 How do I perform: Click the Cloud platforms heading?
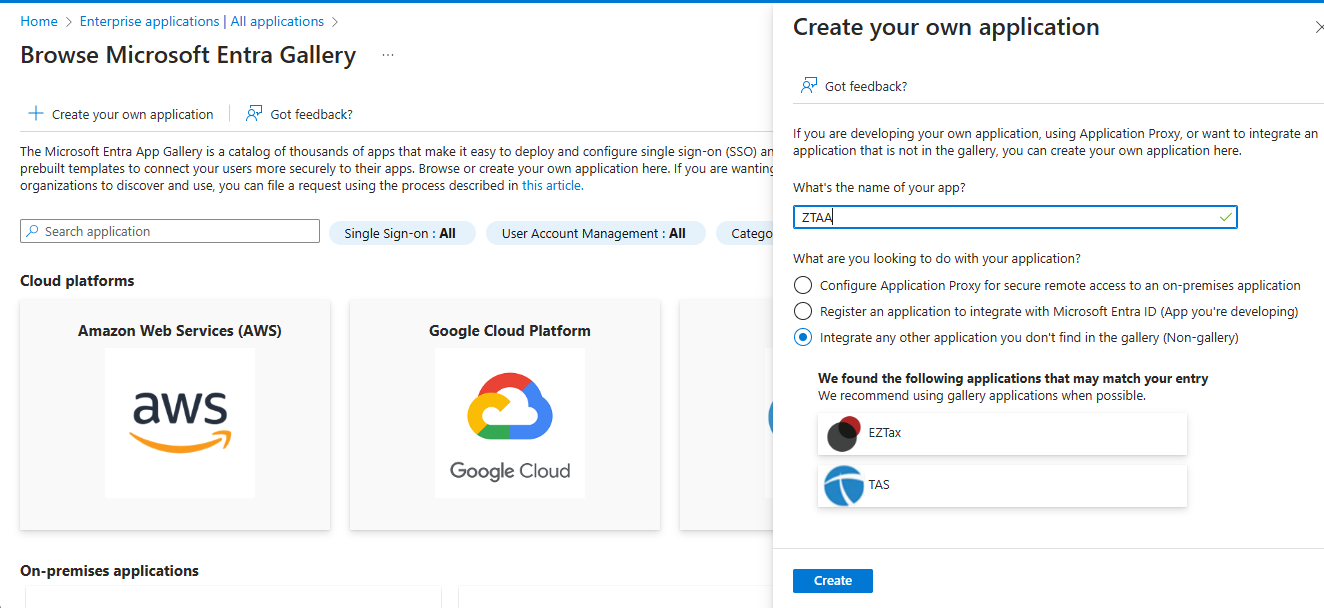(77, 281)
